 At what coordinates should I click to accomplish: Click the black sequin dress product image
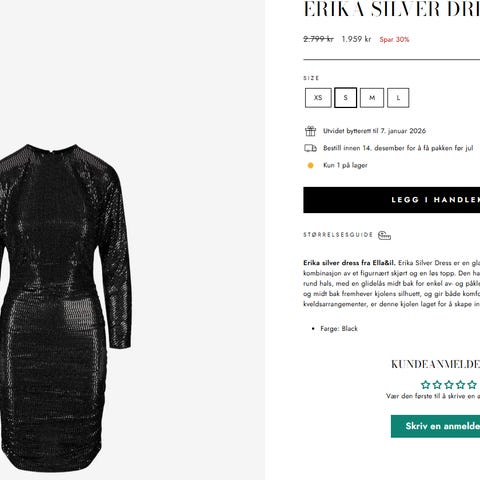[x=65, y=308]
